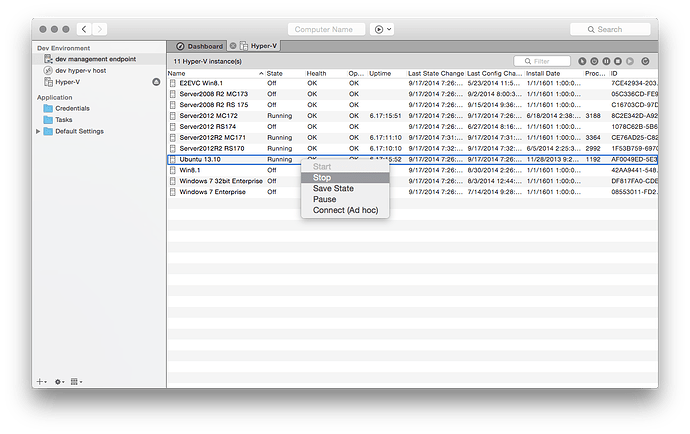
Task: Sort by the Name column header
Action: [178, 73]
